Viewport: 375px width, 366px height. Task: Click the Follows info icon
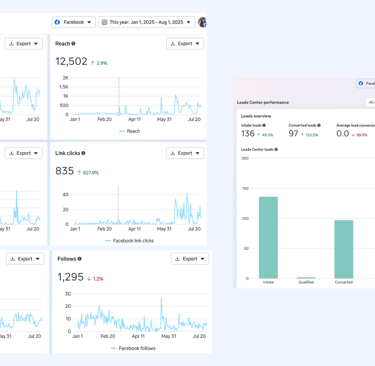[80, 259]
